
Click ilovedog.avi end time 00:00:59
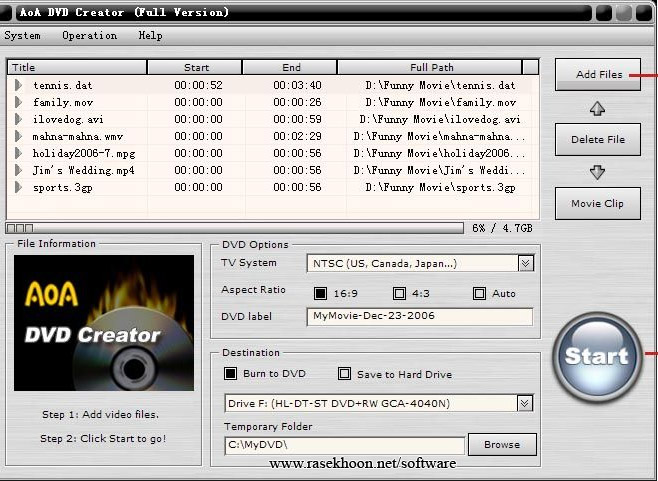tap(298, 119)
